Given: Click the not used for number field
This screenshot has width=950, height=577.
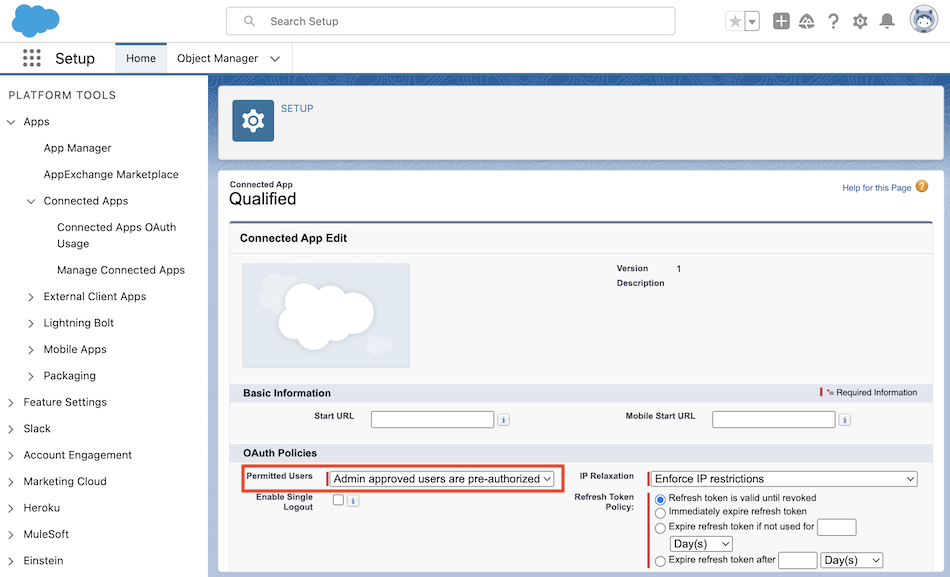Looking at the screenshot, I should pyautogui.click(x=836, y=527).
